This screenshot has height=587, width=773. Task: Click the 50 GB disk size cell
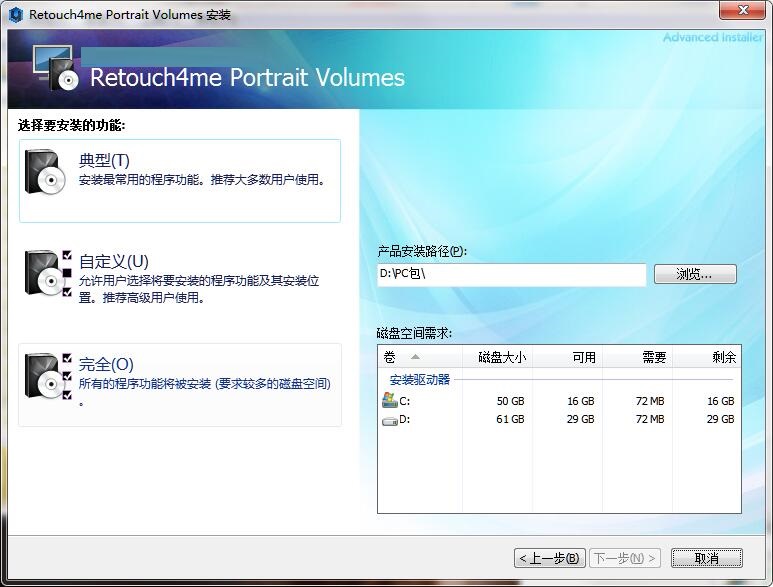tap(510, 401)
